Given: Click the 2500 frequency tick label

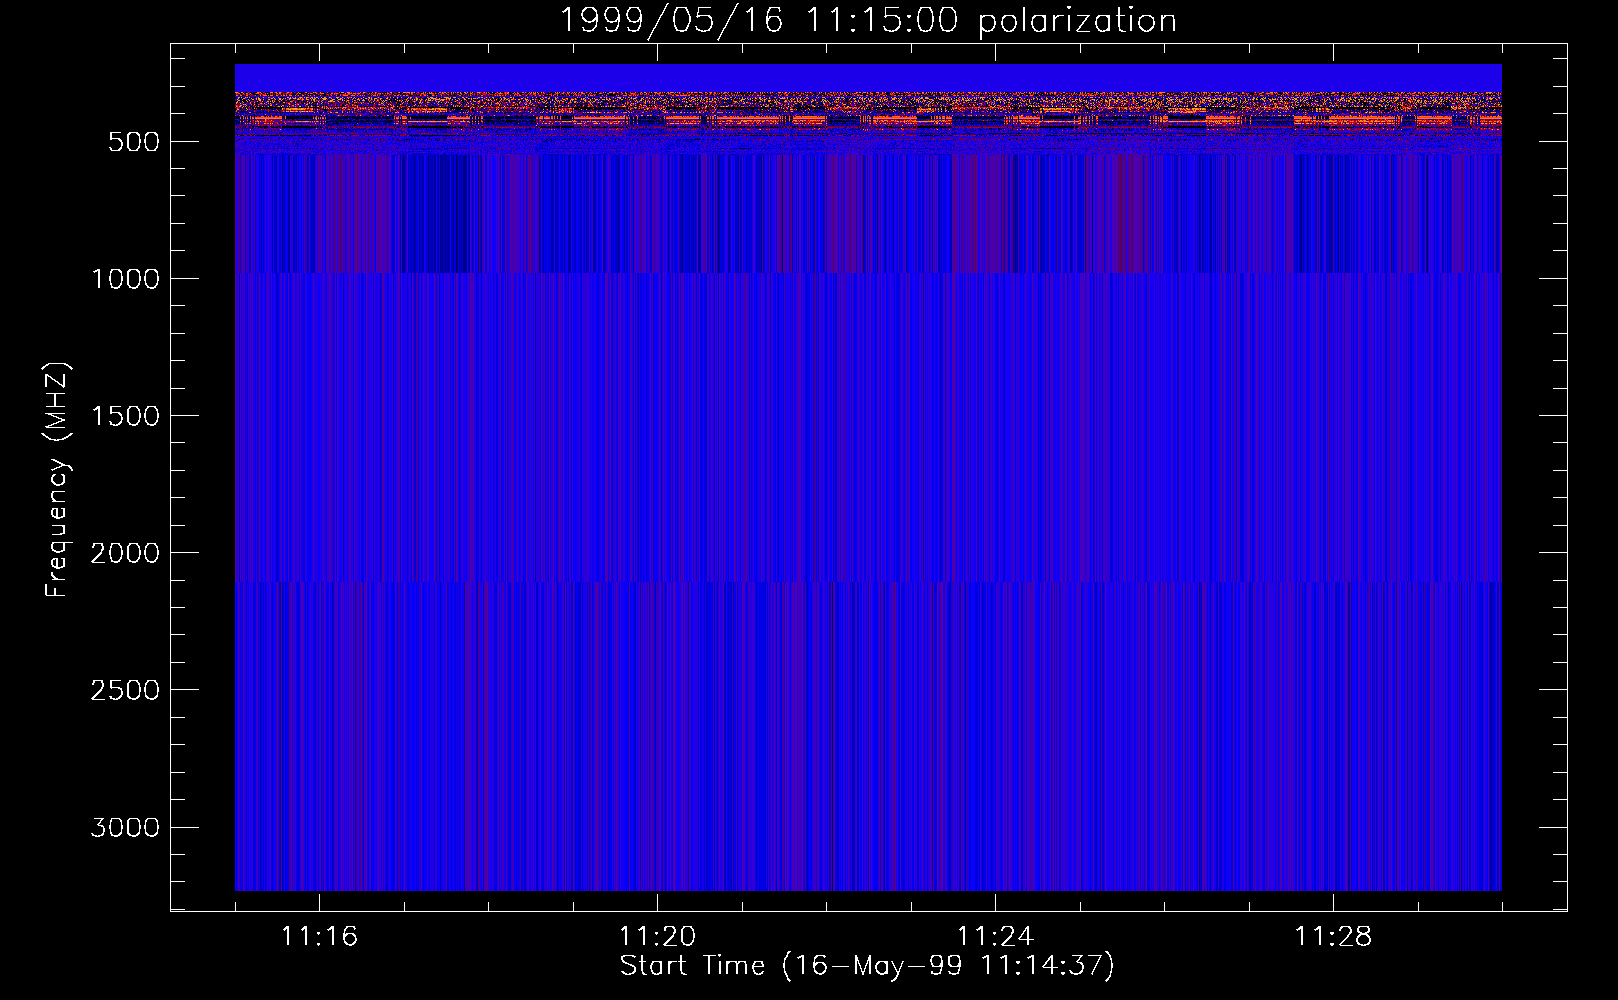Looking at the screenshot, I should pos(125,690).
